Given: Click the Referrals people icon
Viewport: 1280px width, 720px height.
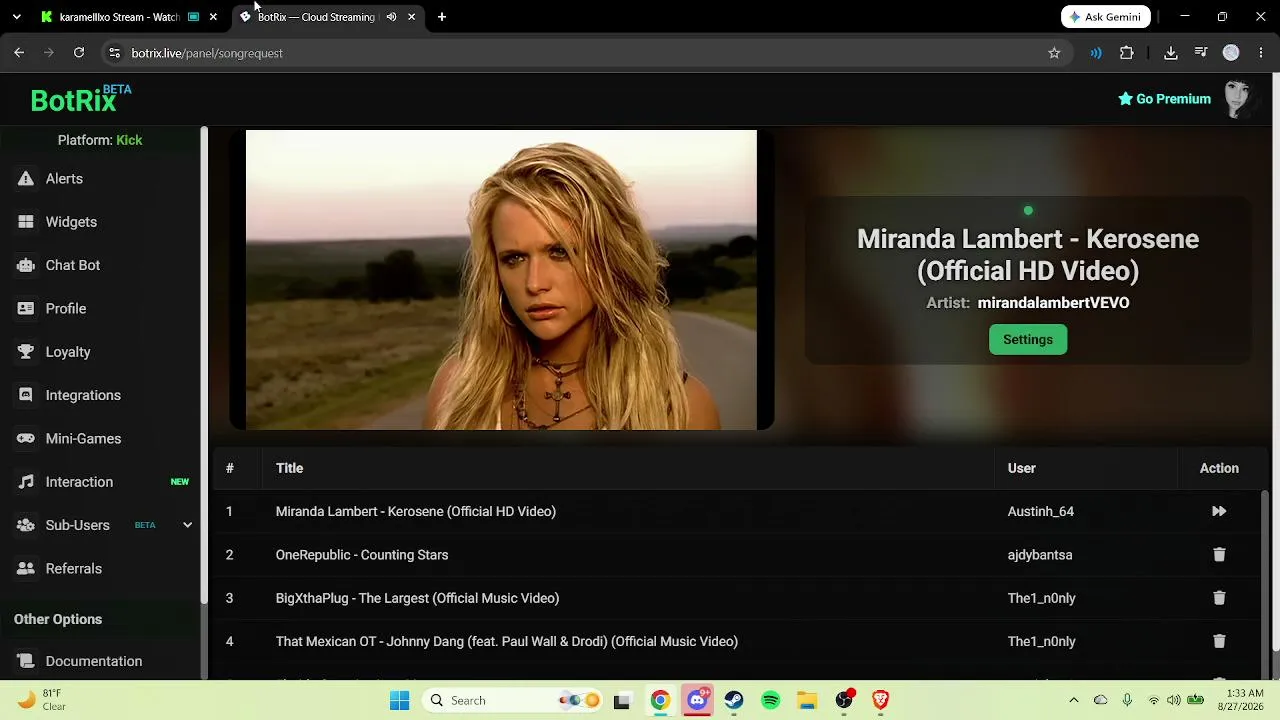Looking at the screenshot, I should 26,569.
